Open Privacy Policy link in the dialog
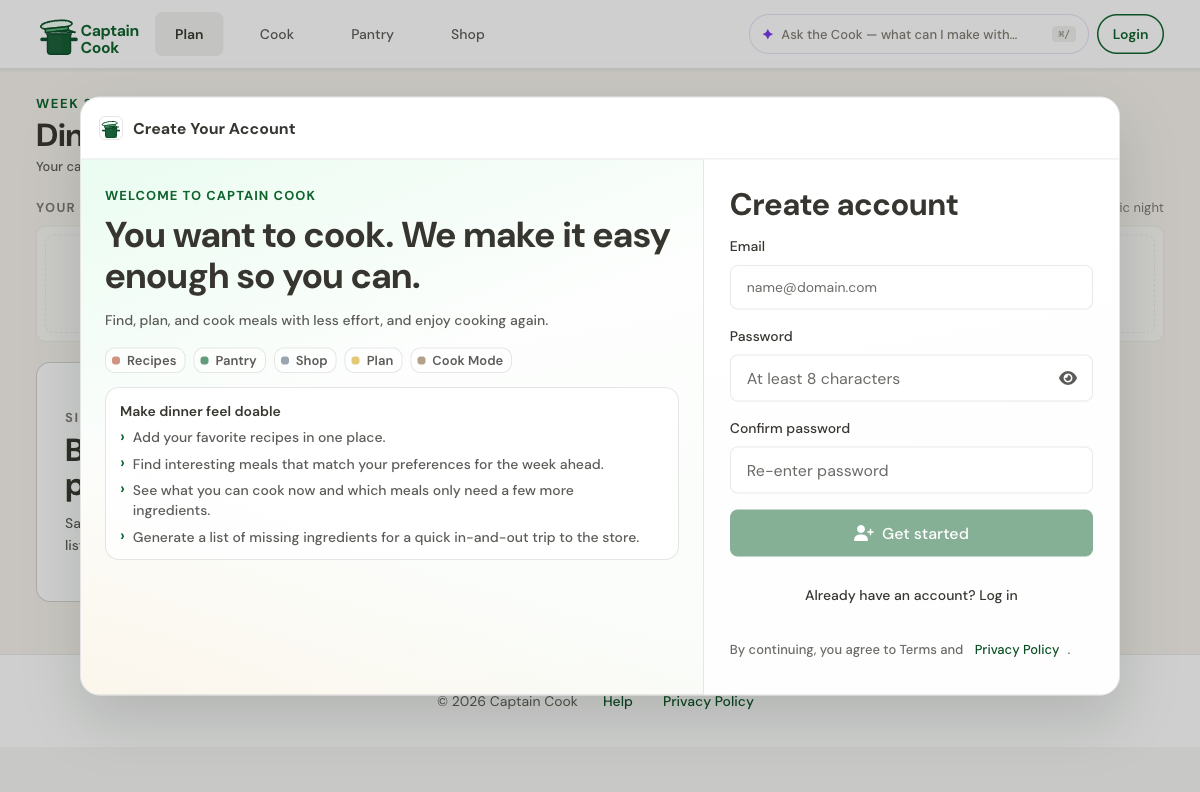1200x792 pixels. point(1017,649)
